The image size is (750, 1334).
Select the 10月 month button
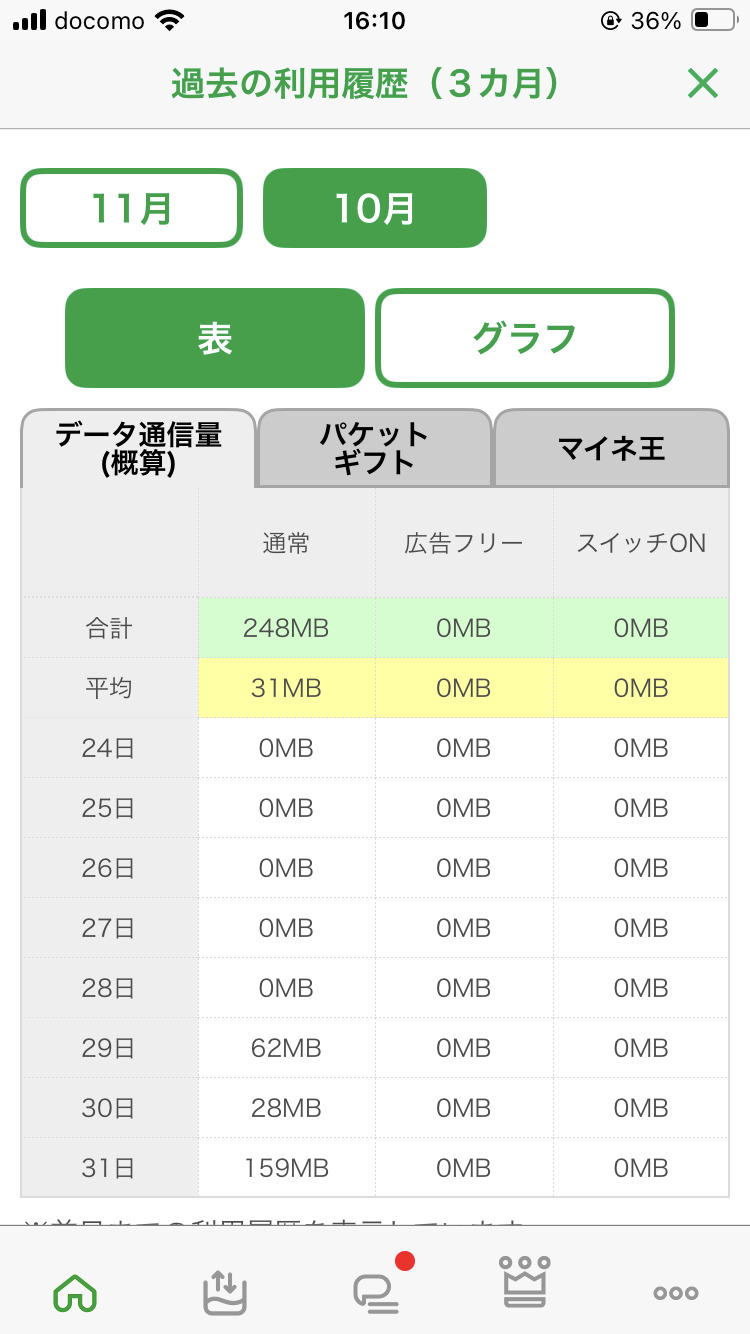coord(375,208)
